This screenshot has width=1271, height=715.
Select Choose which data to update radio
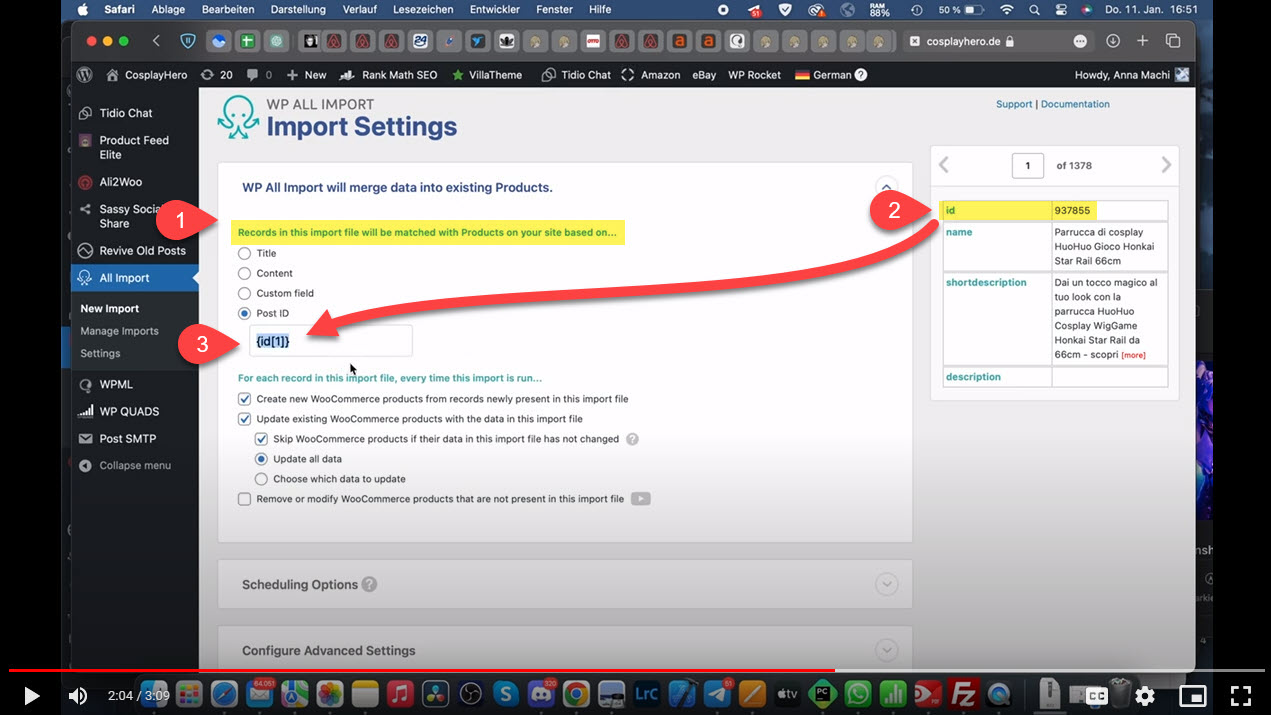(261, 479)
